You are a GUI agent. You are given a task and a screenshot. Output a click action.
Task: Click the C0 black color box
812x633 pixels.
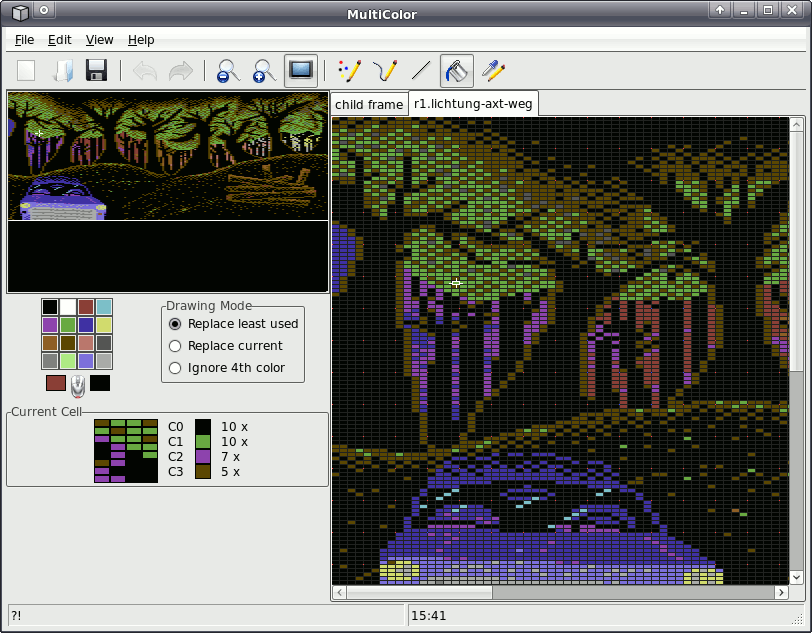(x=202, y=427)
